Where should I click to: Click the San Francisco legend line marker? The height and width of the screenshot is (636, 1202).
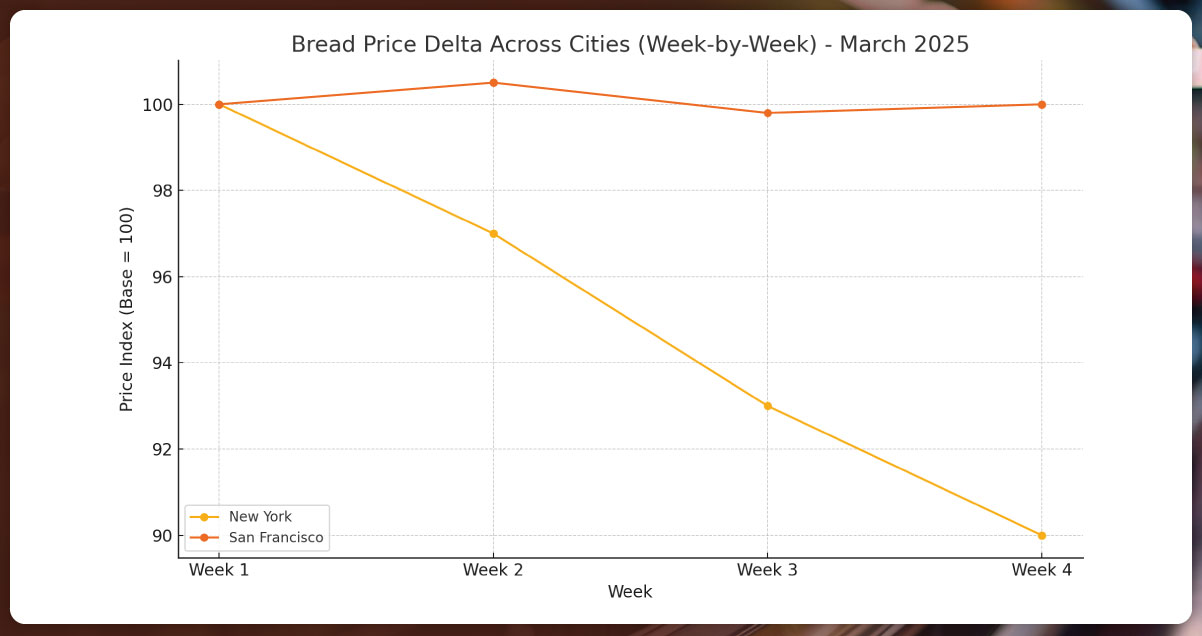[x=204, y=538]
